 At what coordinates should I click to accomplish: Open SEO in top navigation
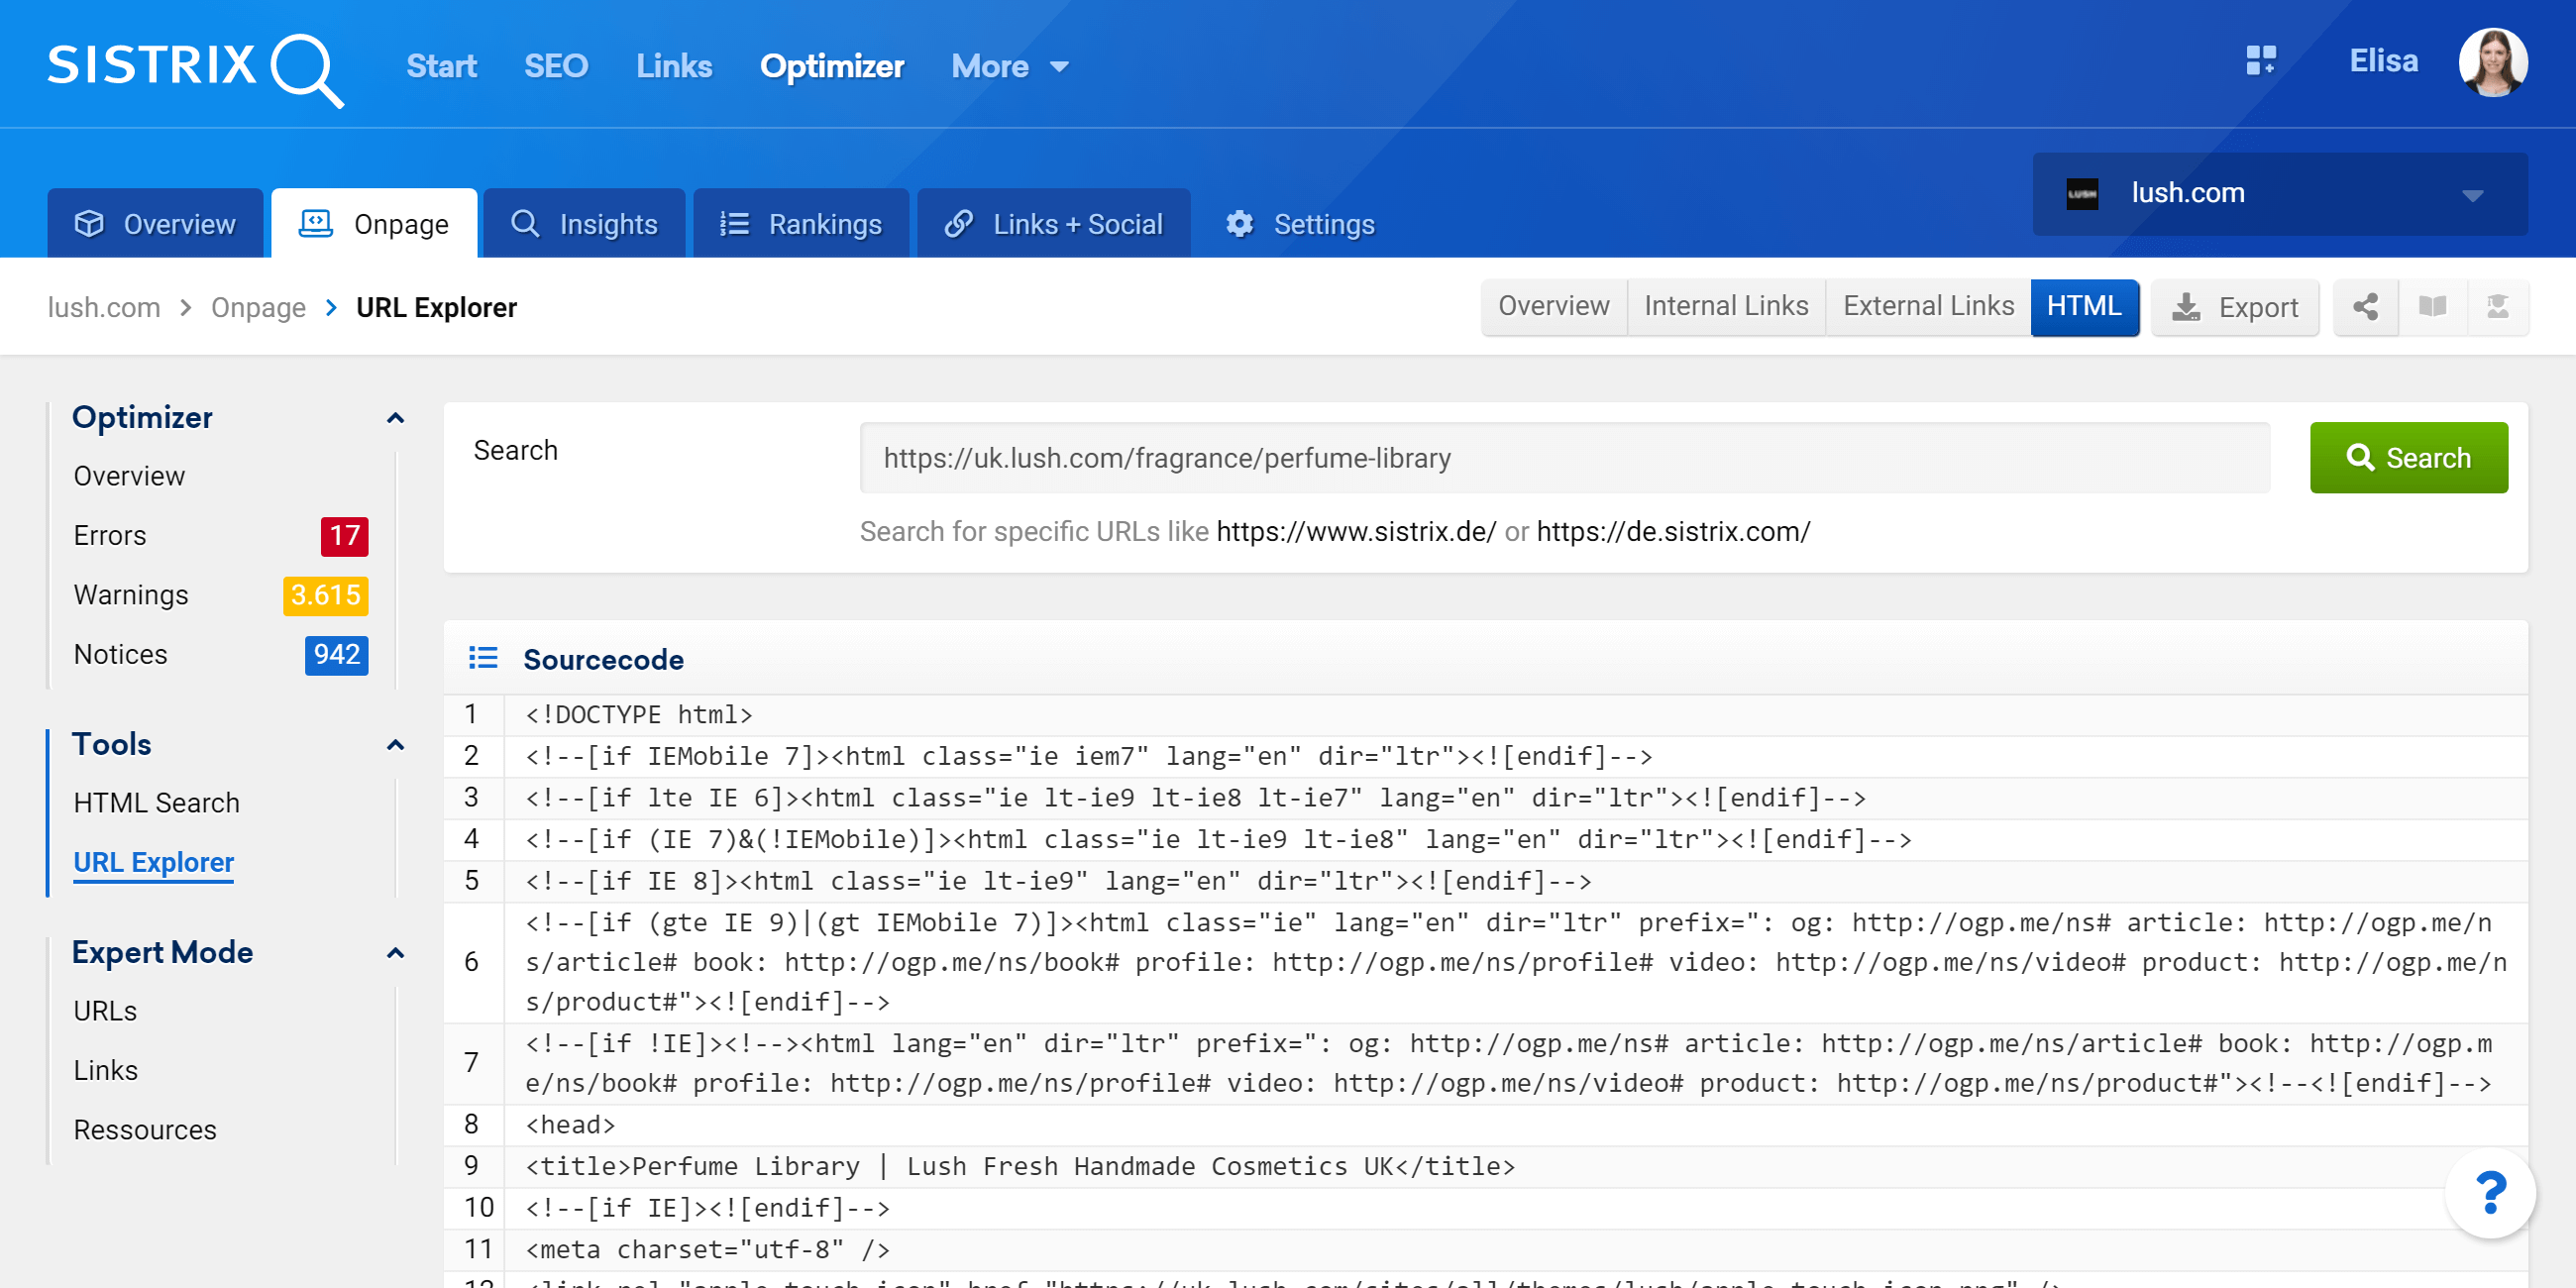tap(556, 66)
